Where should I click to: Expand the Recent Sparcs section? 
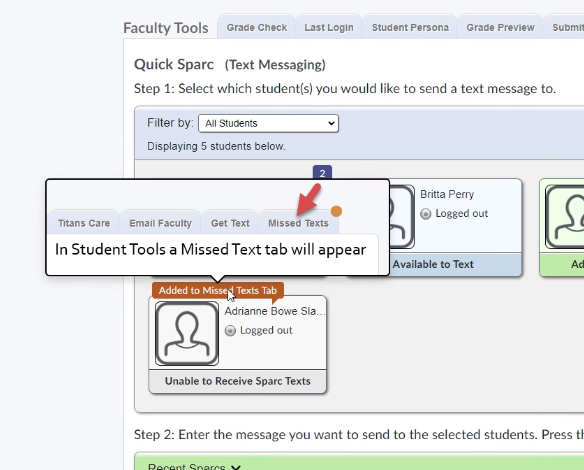pyautogui.click(x=194, y=467)
